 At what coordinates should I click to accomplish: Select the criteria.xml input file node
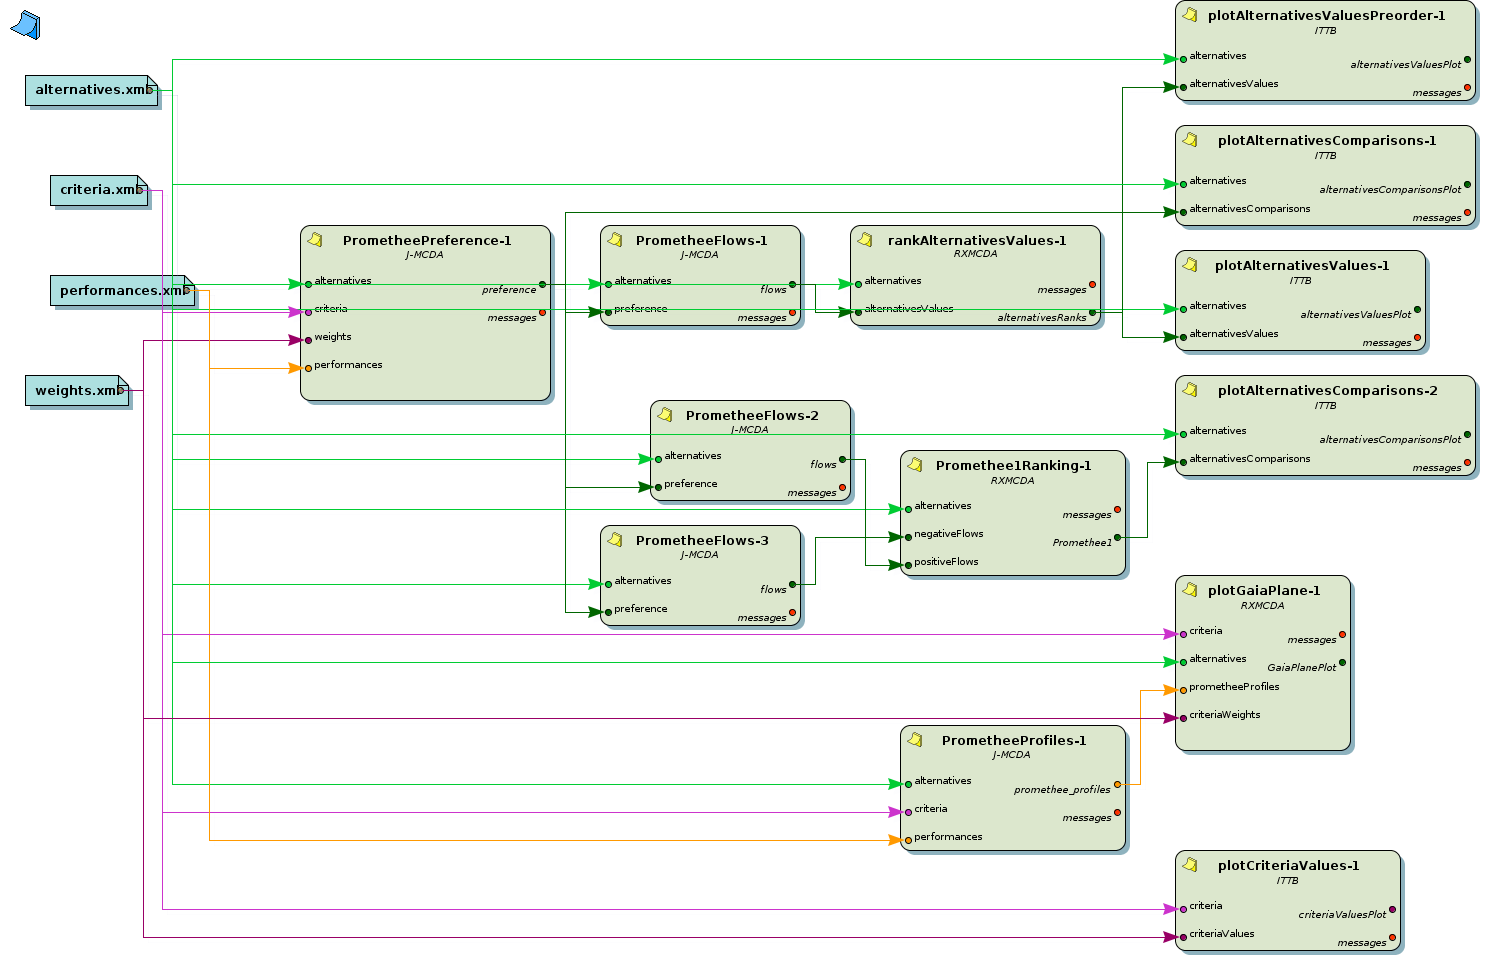click(99, 190)
